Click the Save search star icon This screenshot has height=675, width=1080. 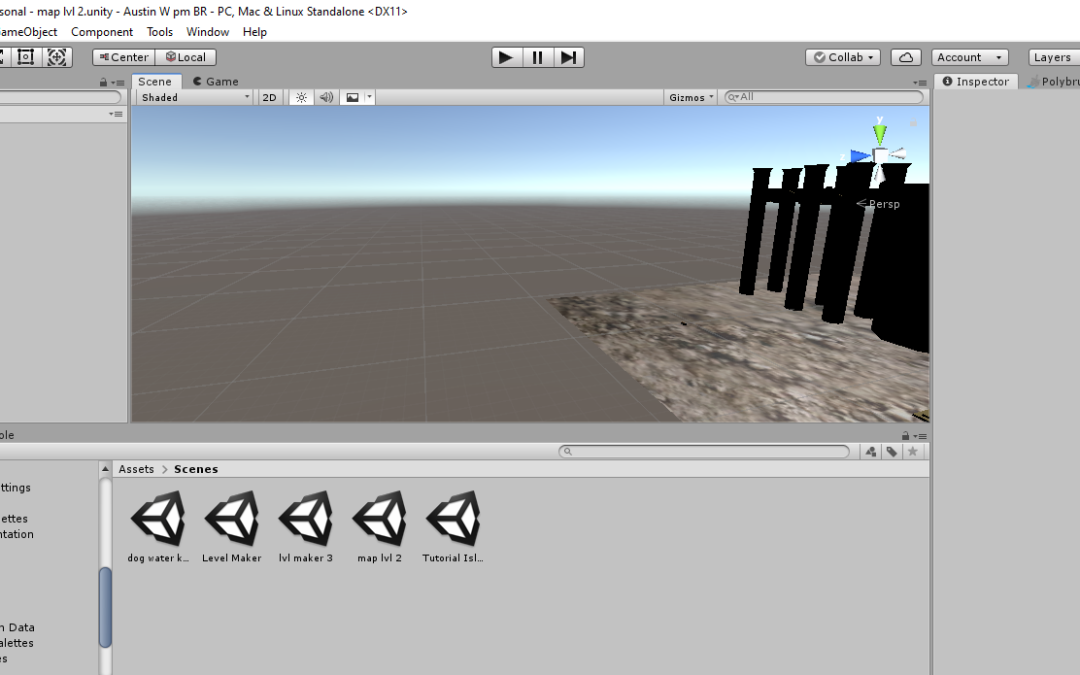tap(913, 452)
